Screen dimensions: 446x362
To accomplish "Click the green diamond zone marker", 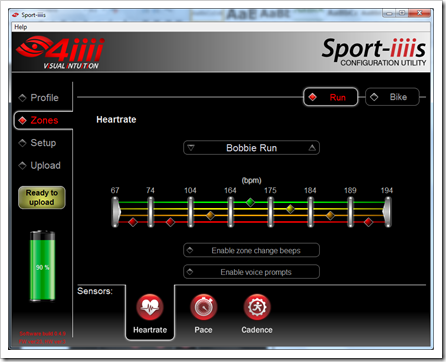I will click(250, 202).
